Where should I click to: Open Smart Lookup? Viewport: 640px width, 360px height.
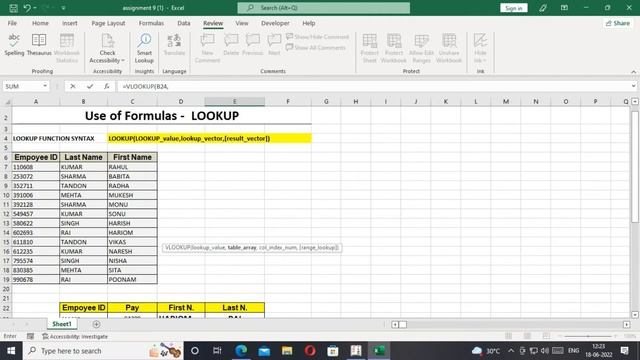(144, 48)
